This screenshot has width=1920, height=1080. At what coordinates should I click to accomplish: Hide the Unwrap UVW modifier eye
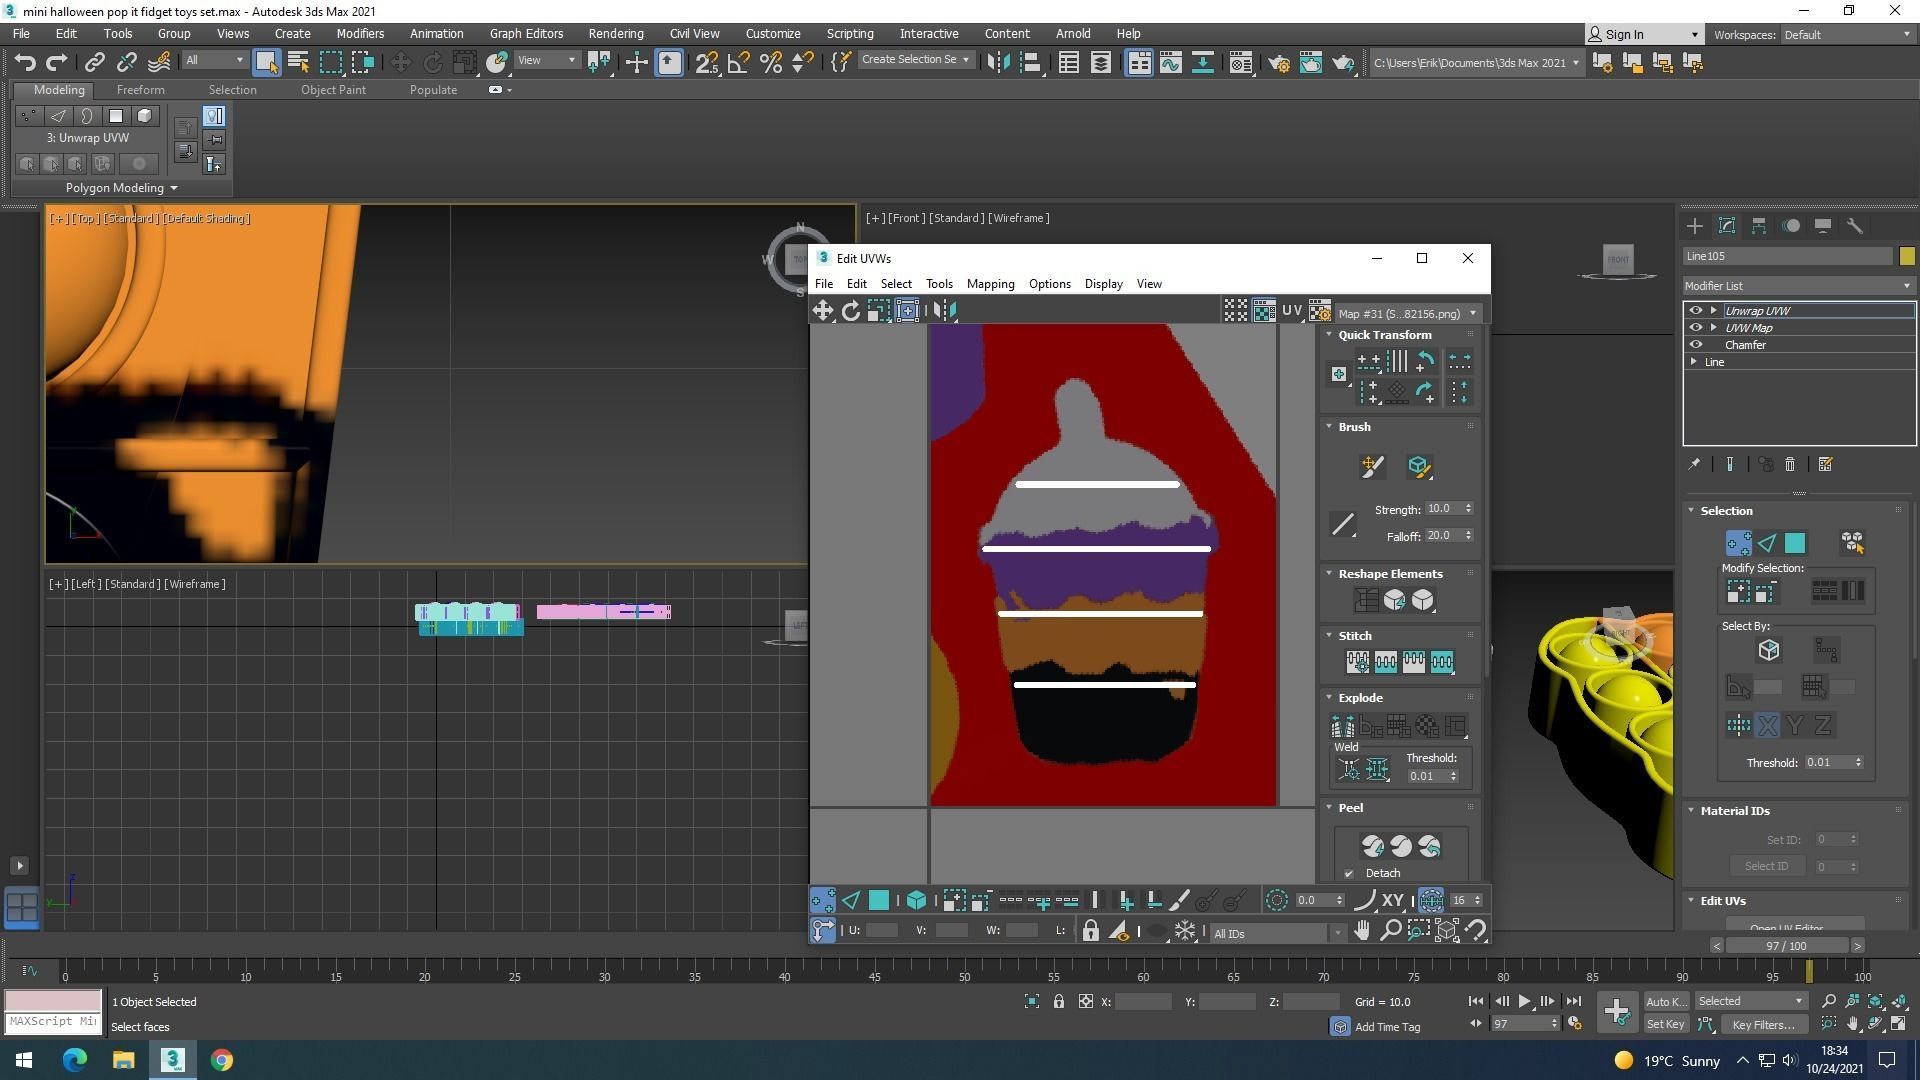pyautogui.click(x=1696, y=311)
